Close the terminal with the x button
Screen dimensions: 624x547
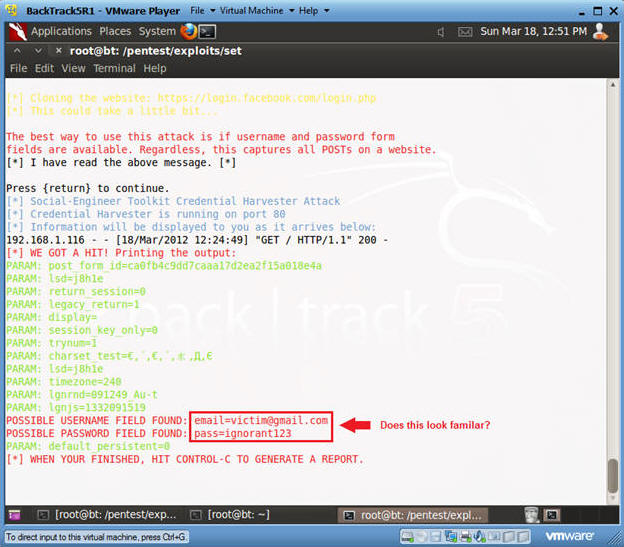pos(58,51)
